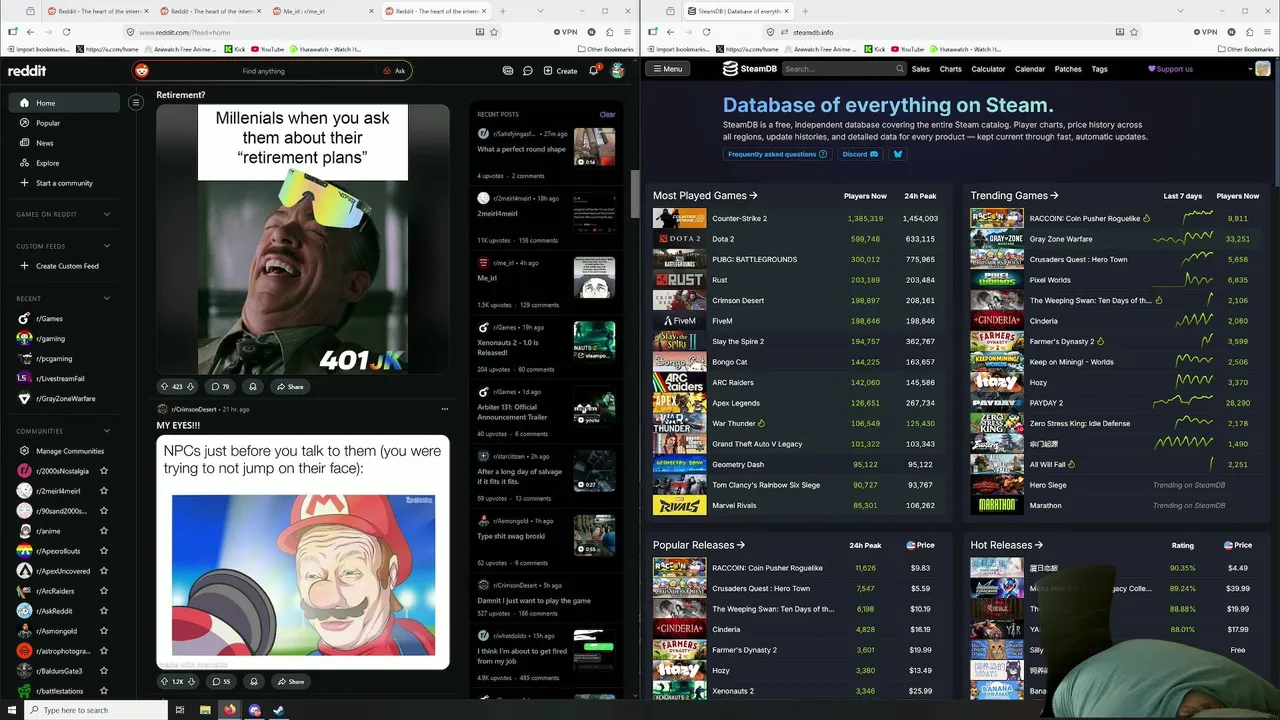This screenshot has width=1280, height=720.
Task: Open SteamDB Discord link
Action: (860, 154)
